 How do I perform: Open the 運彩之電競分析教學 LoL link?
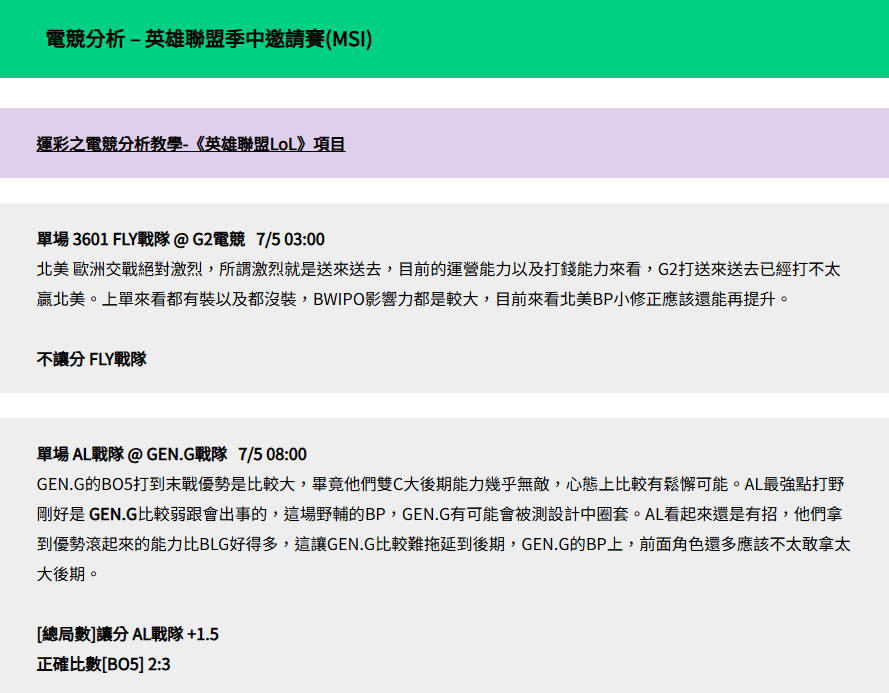(190, 144)
